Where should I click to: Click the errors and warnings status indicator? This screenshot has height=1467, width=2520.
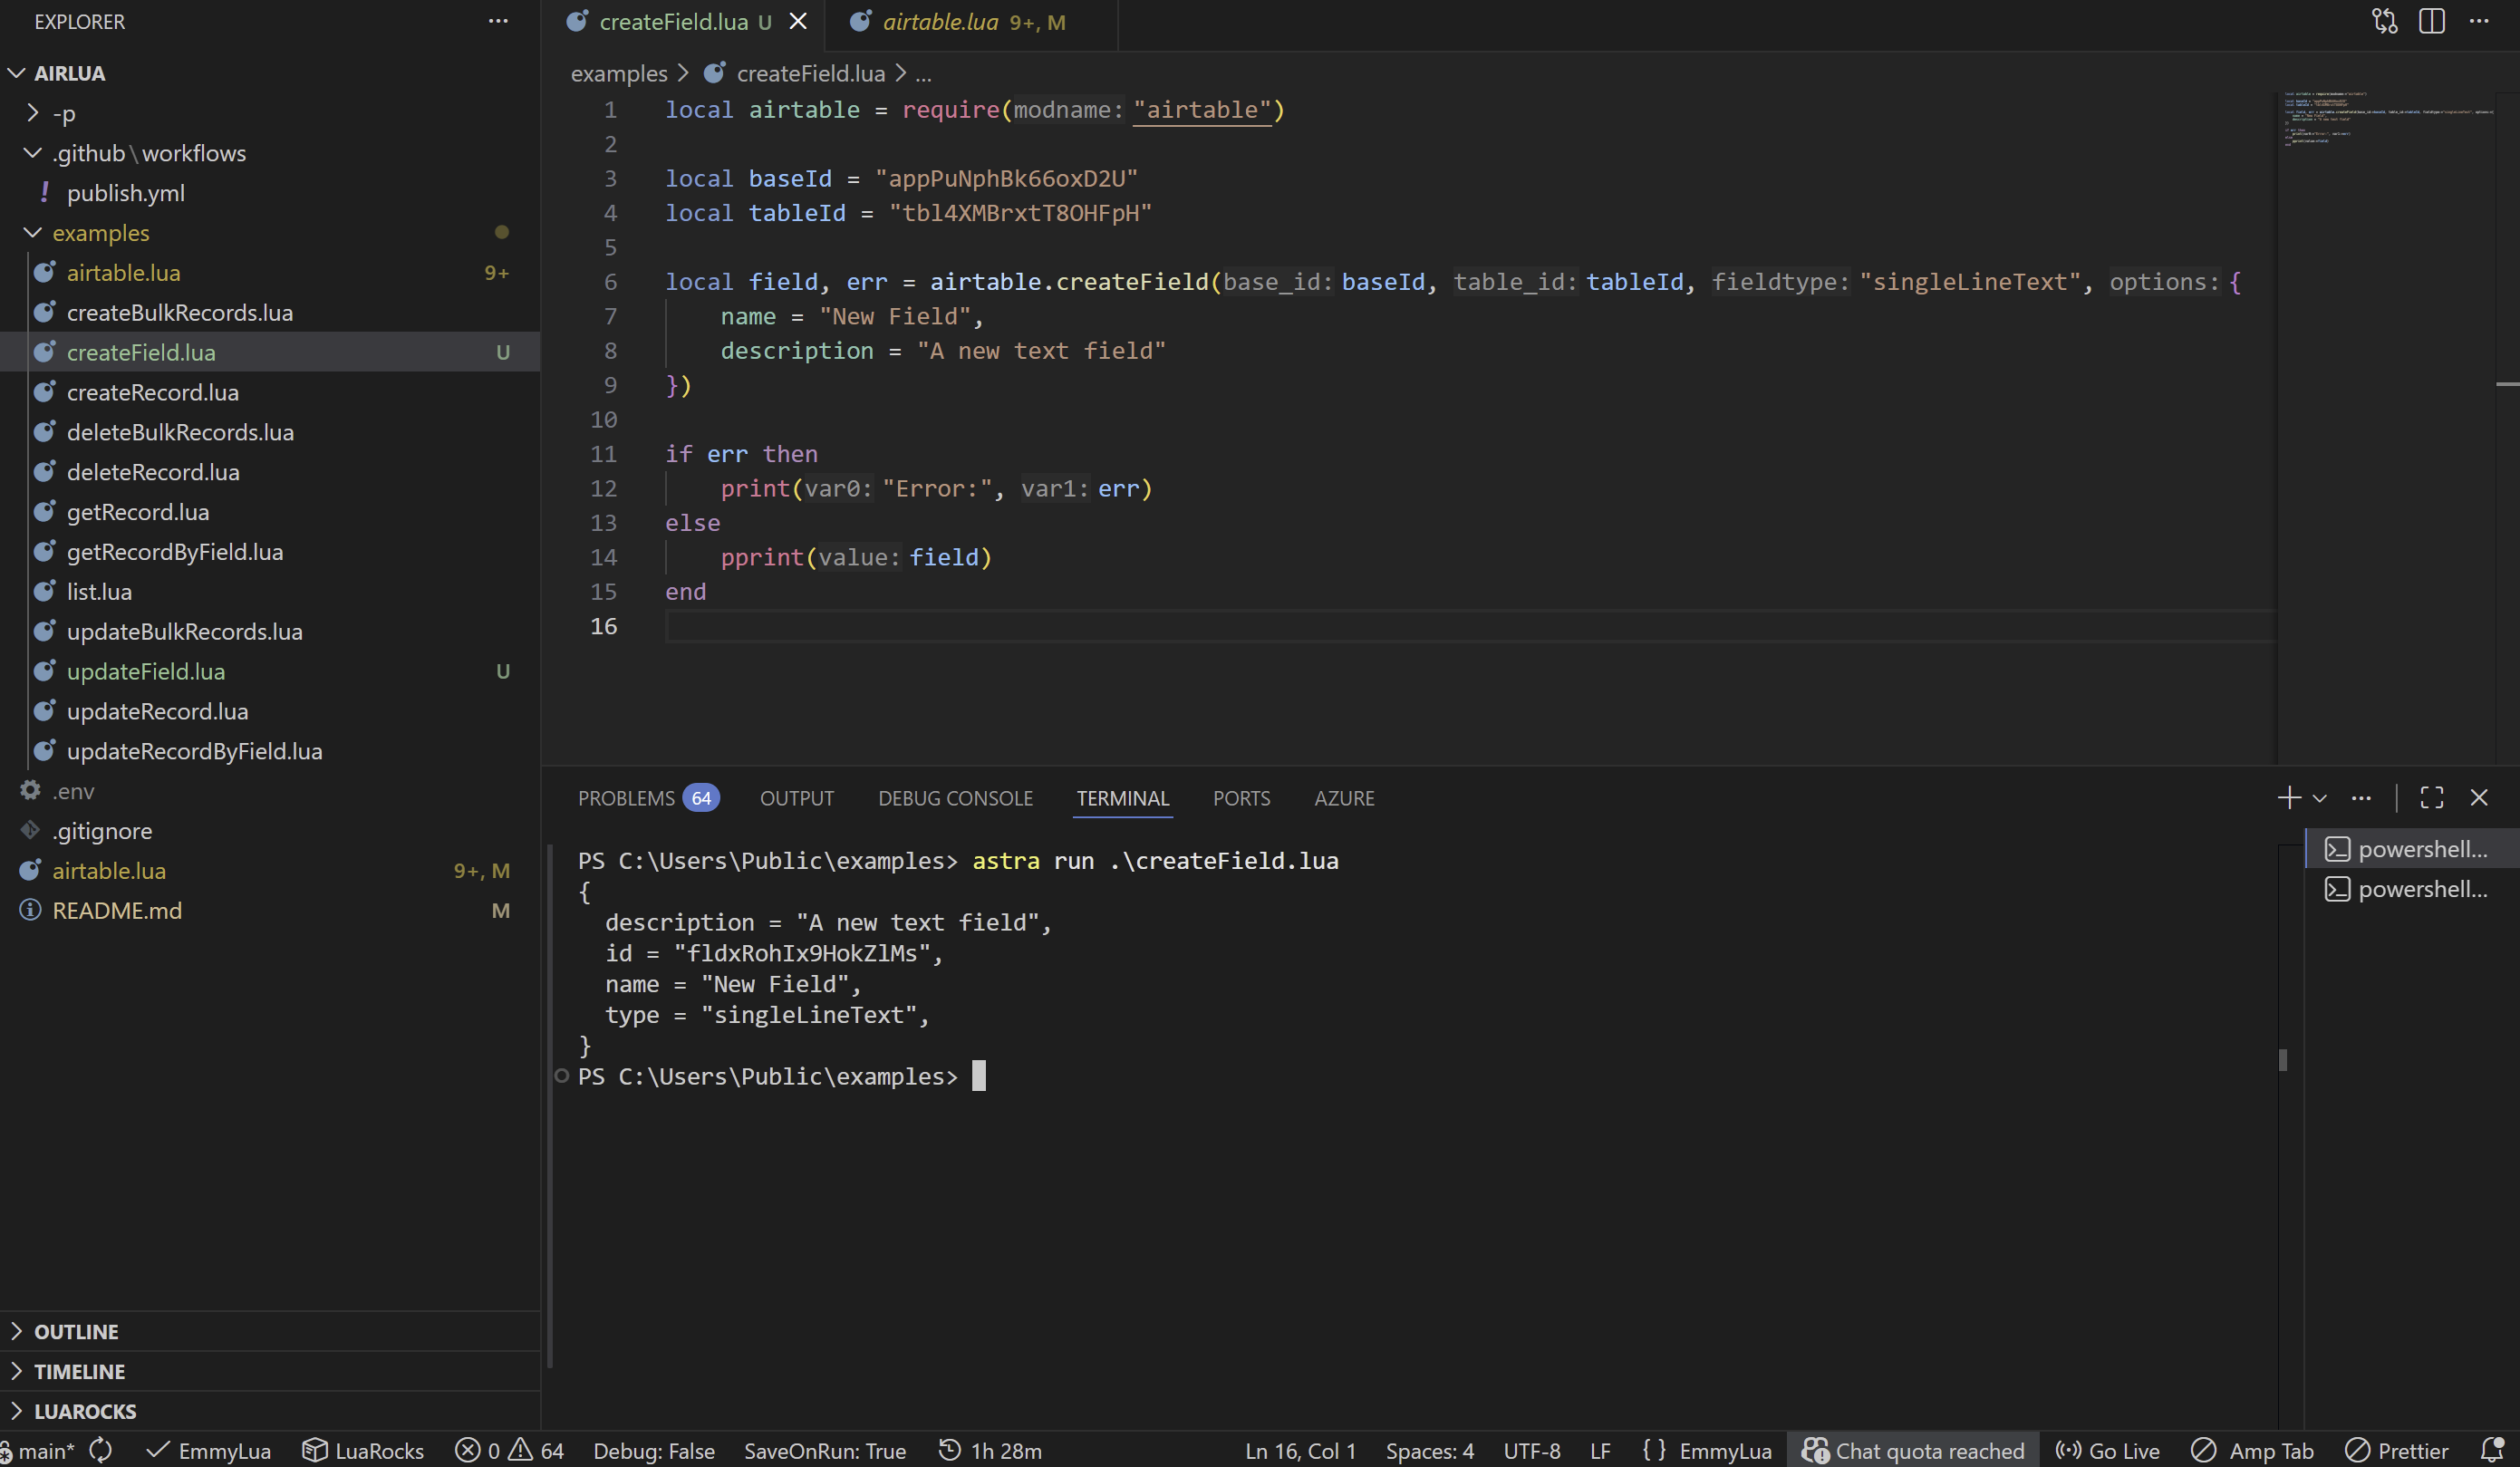pyautogui.click(x=509, y=1450)
